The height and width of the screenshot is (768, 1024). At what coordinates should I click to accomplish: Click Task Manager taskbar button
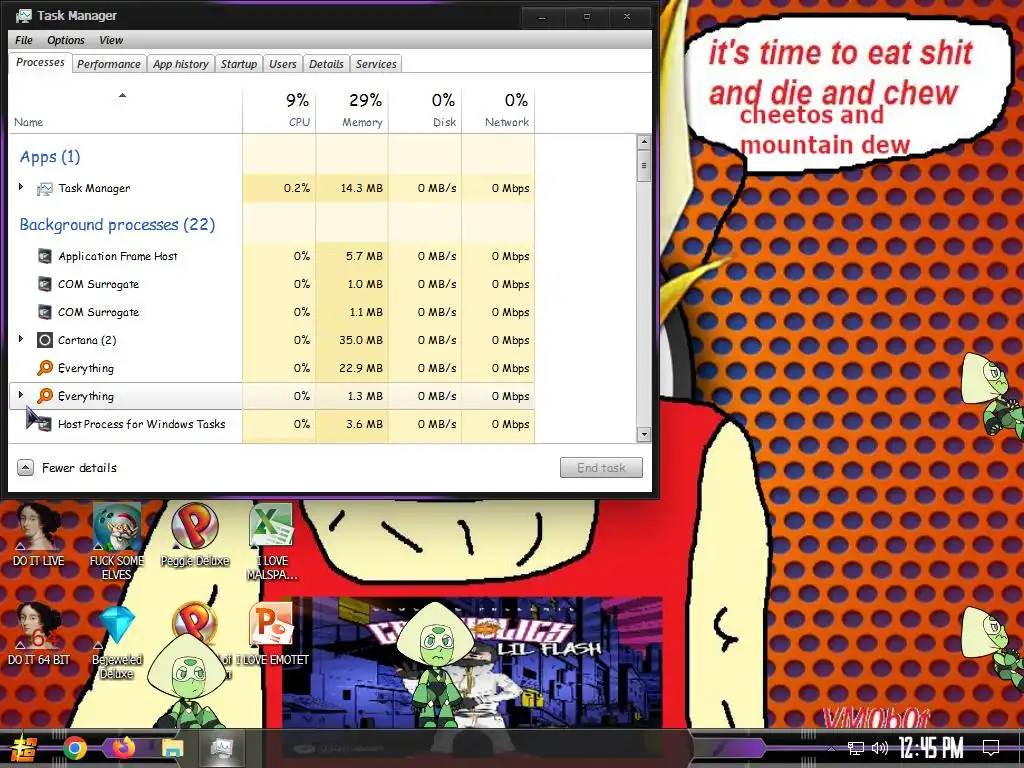tap(222, 748)
